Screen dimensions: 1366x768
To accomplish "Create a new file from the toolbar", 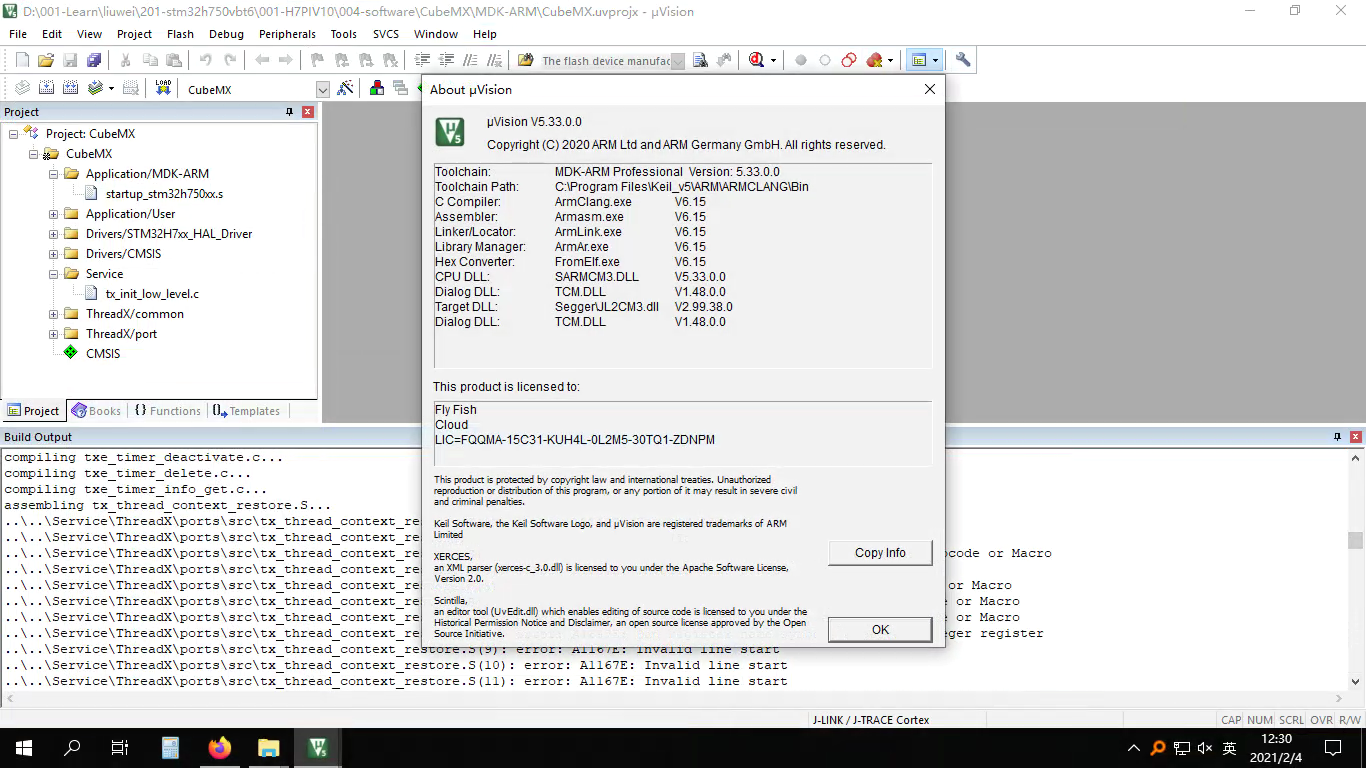I will [22, 60].
